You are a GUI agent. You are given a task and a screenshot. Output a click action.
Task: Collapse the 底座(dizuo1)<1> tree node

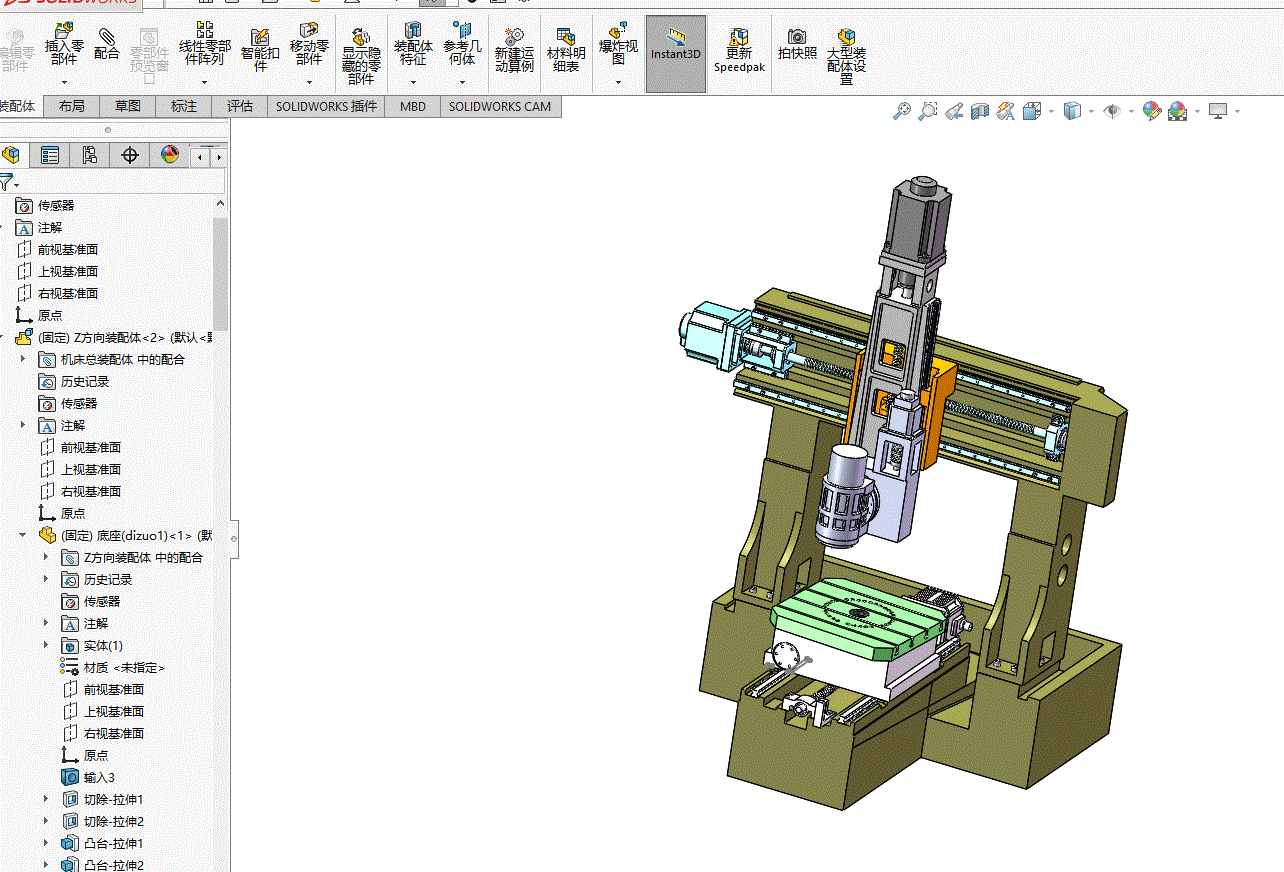23,535
